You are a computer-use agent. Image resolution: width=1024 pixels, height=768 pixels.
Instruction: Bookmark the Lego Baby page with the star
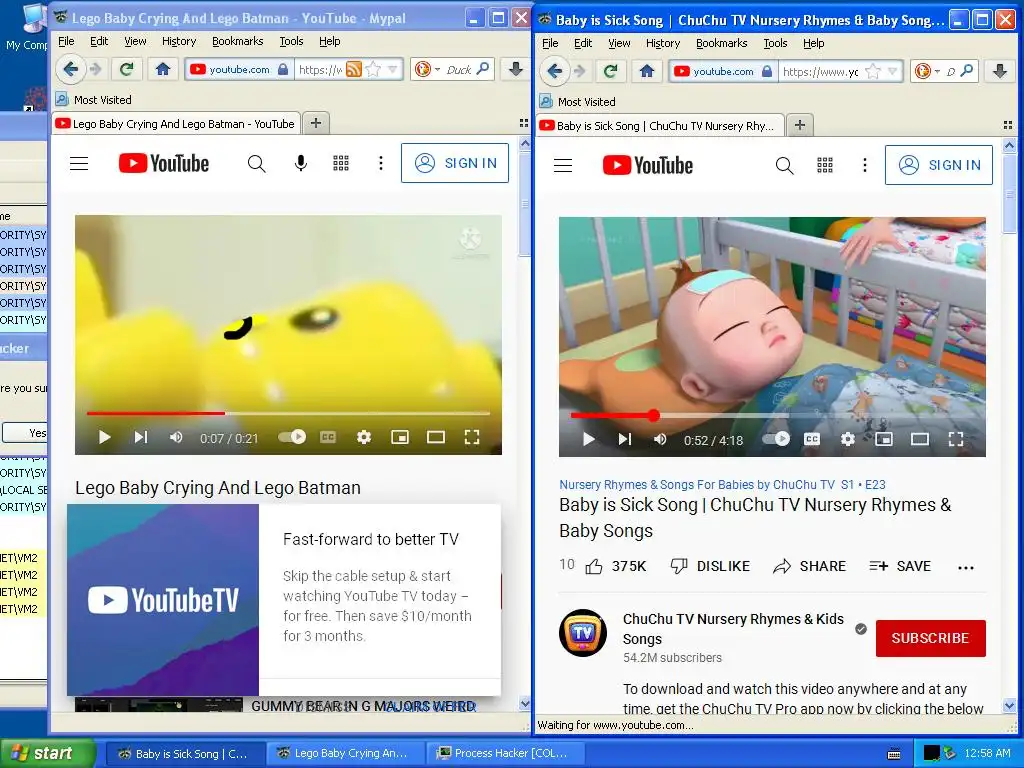click(x=374, y=69)
